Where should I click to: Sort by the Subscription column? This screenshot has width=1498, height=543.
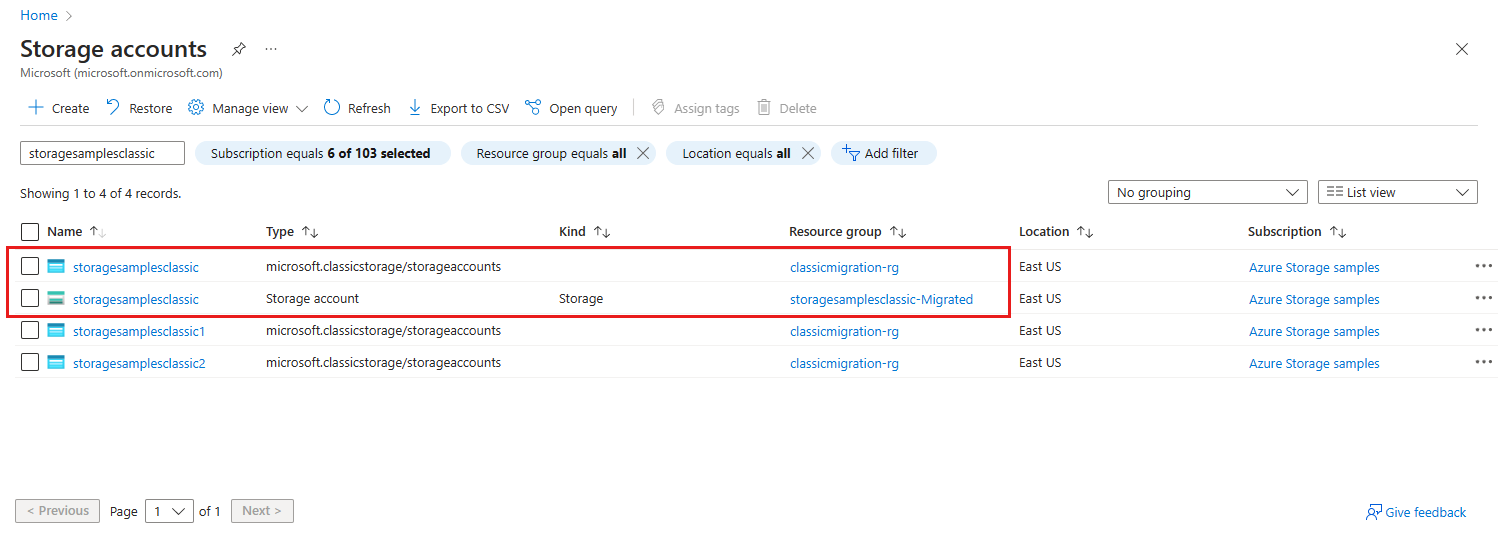[1297, 232]
